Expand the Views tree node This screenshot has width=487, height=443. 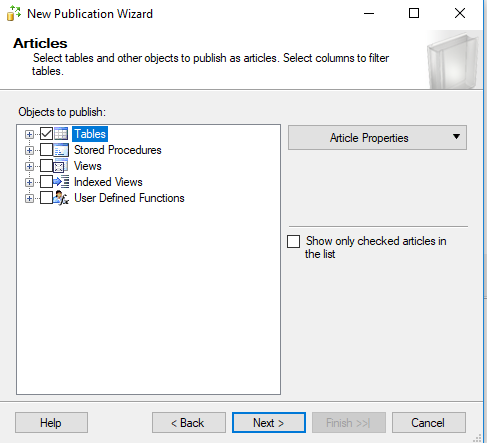[29, 166]
